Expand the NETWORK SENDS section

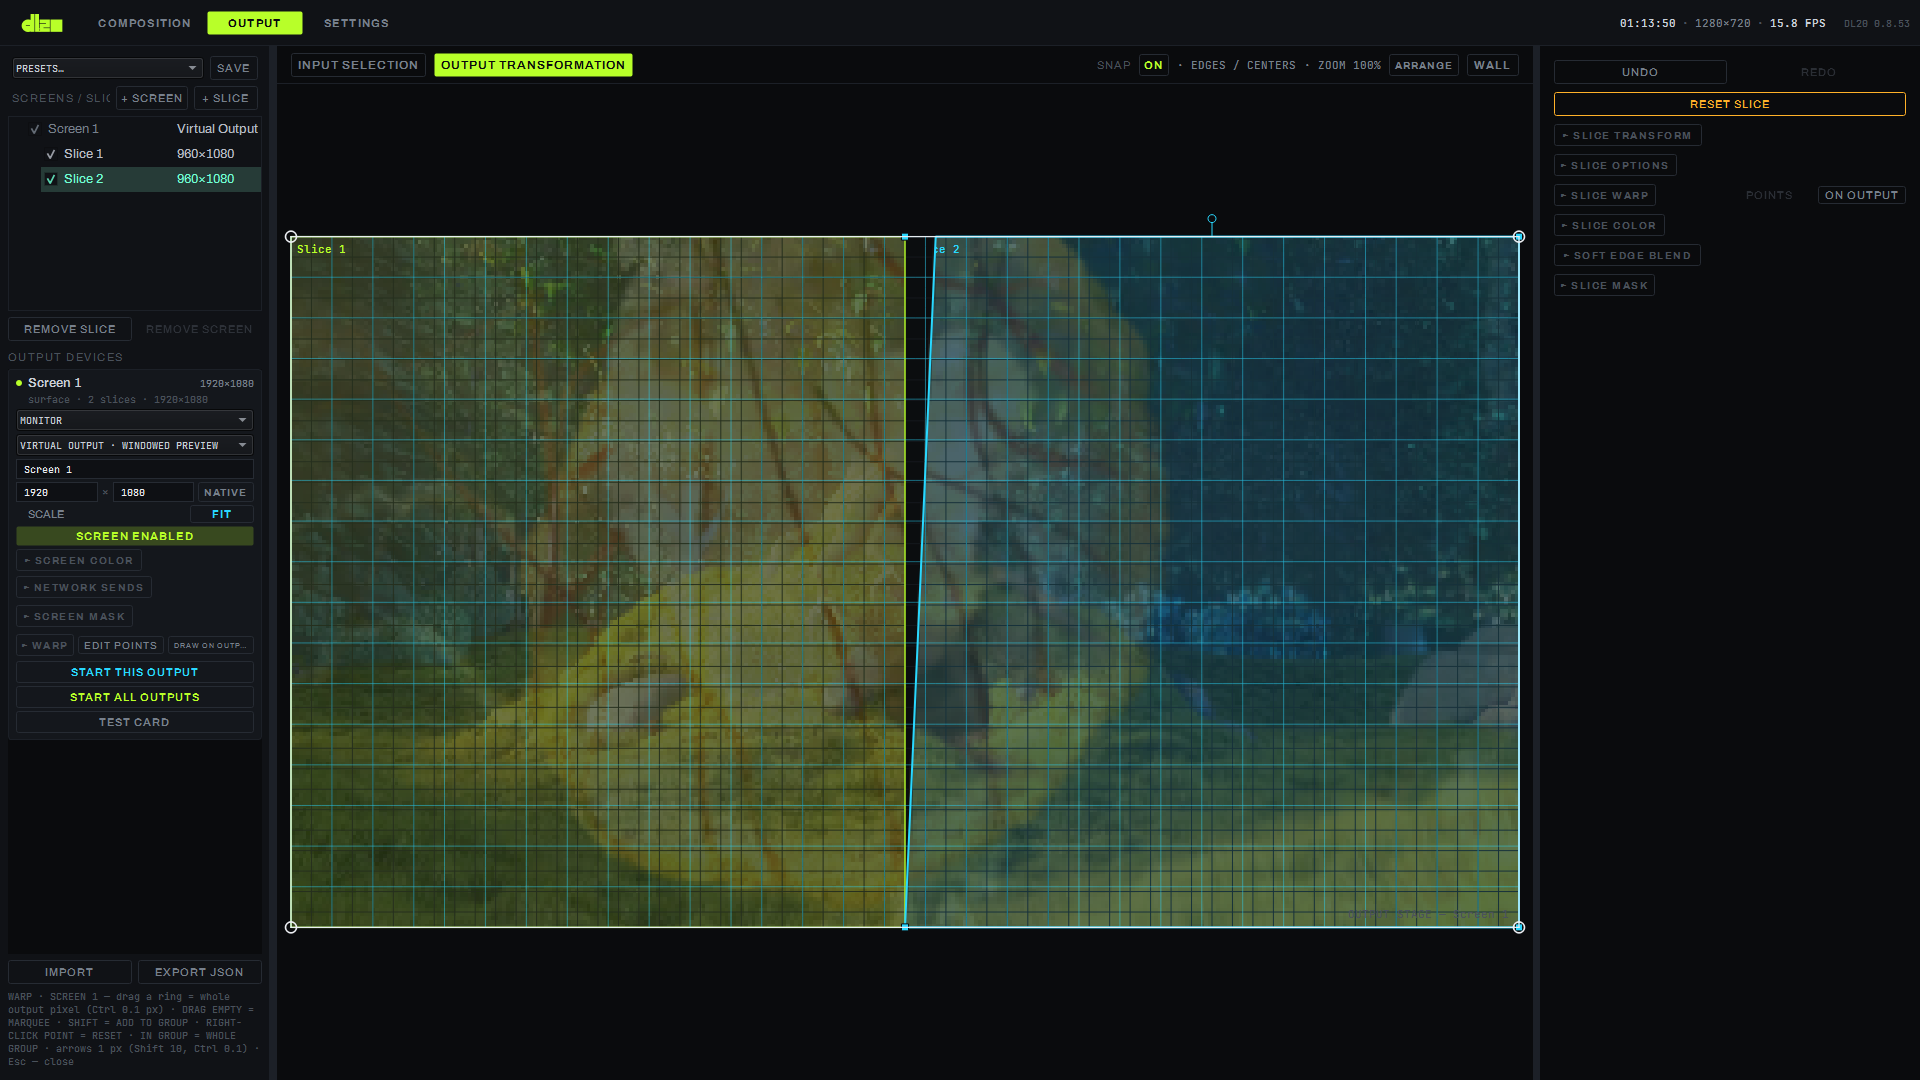84,587
